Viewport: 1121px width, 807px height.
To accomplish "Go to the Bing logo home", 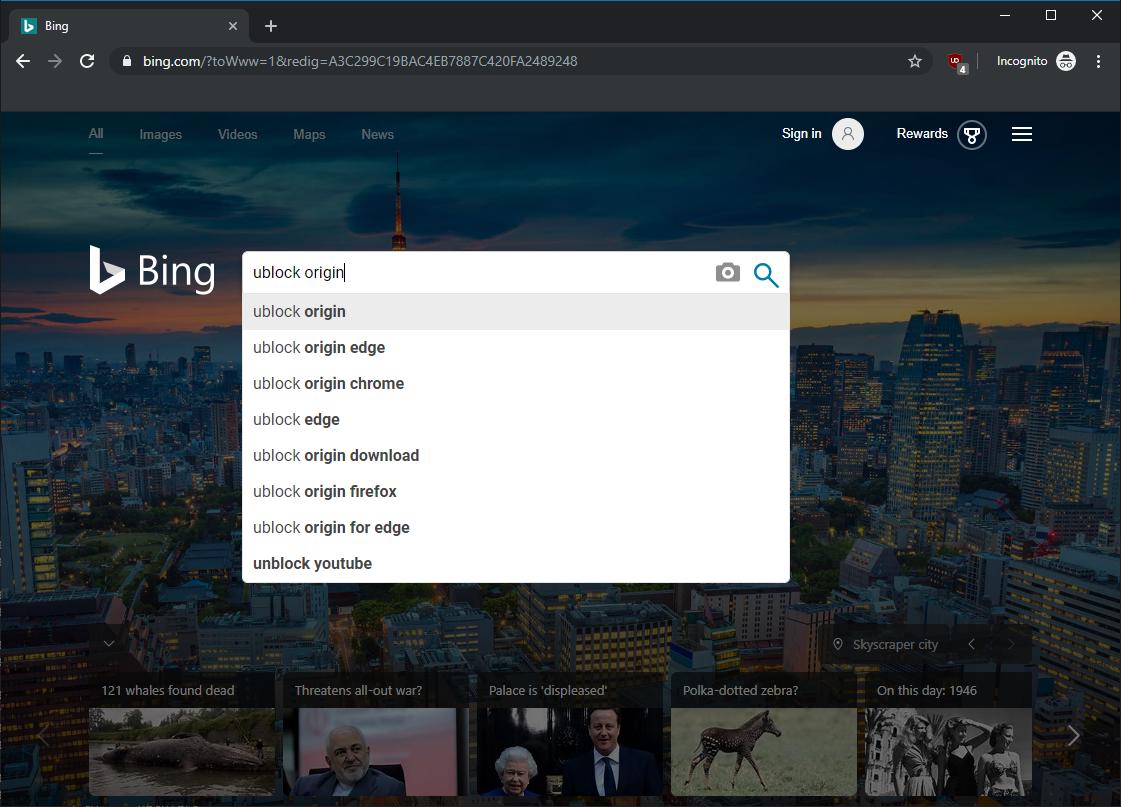I will pos(152,270).
